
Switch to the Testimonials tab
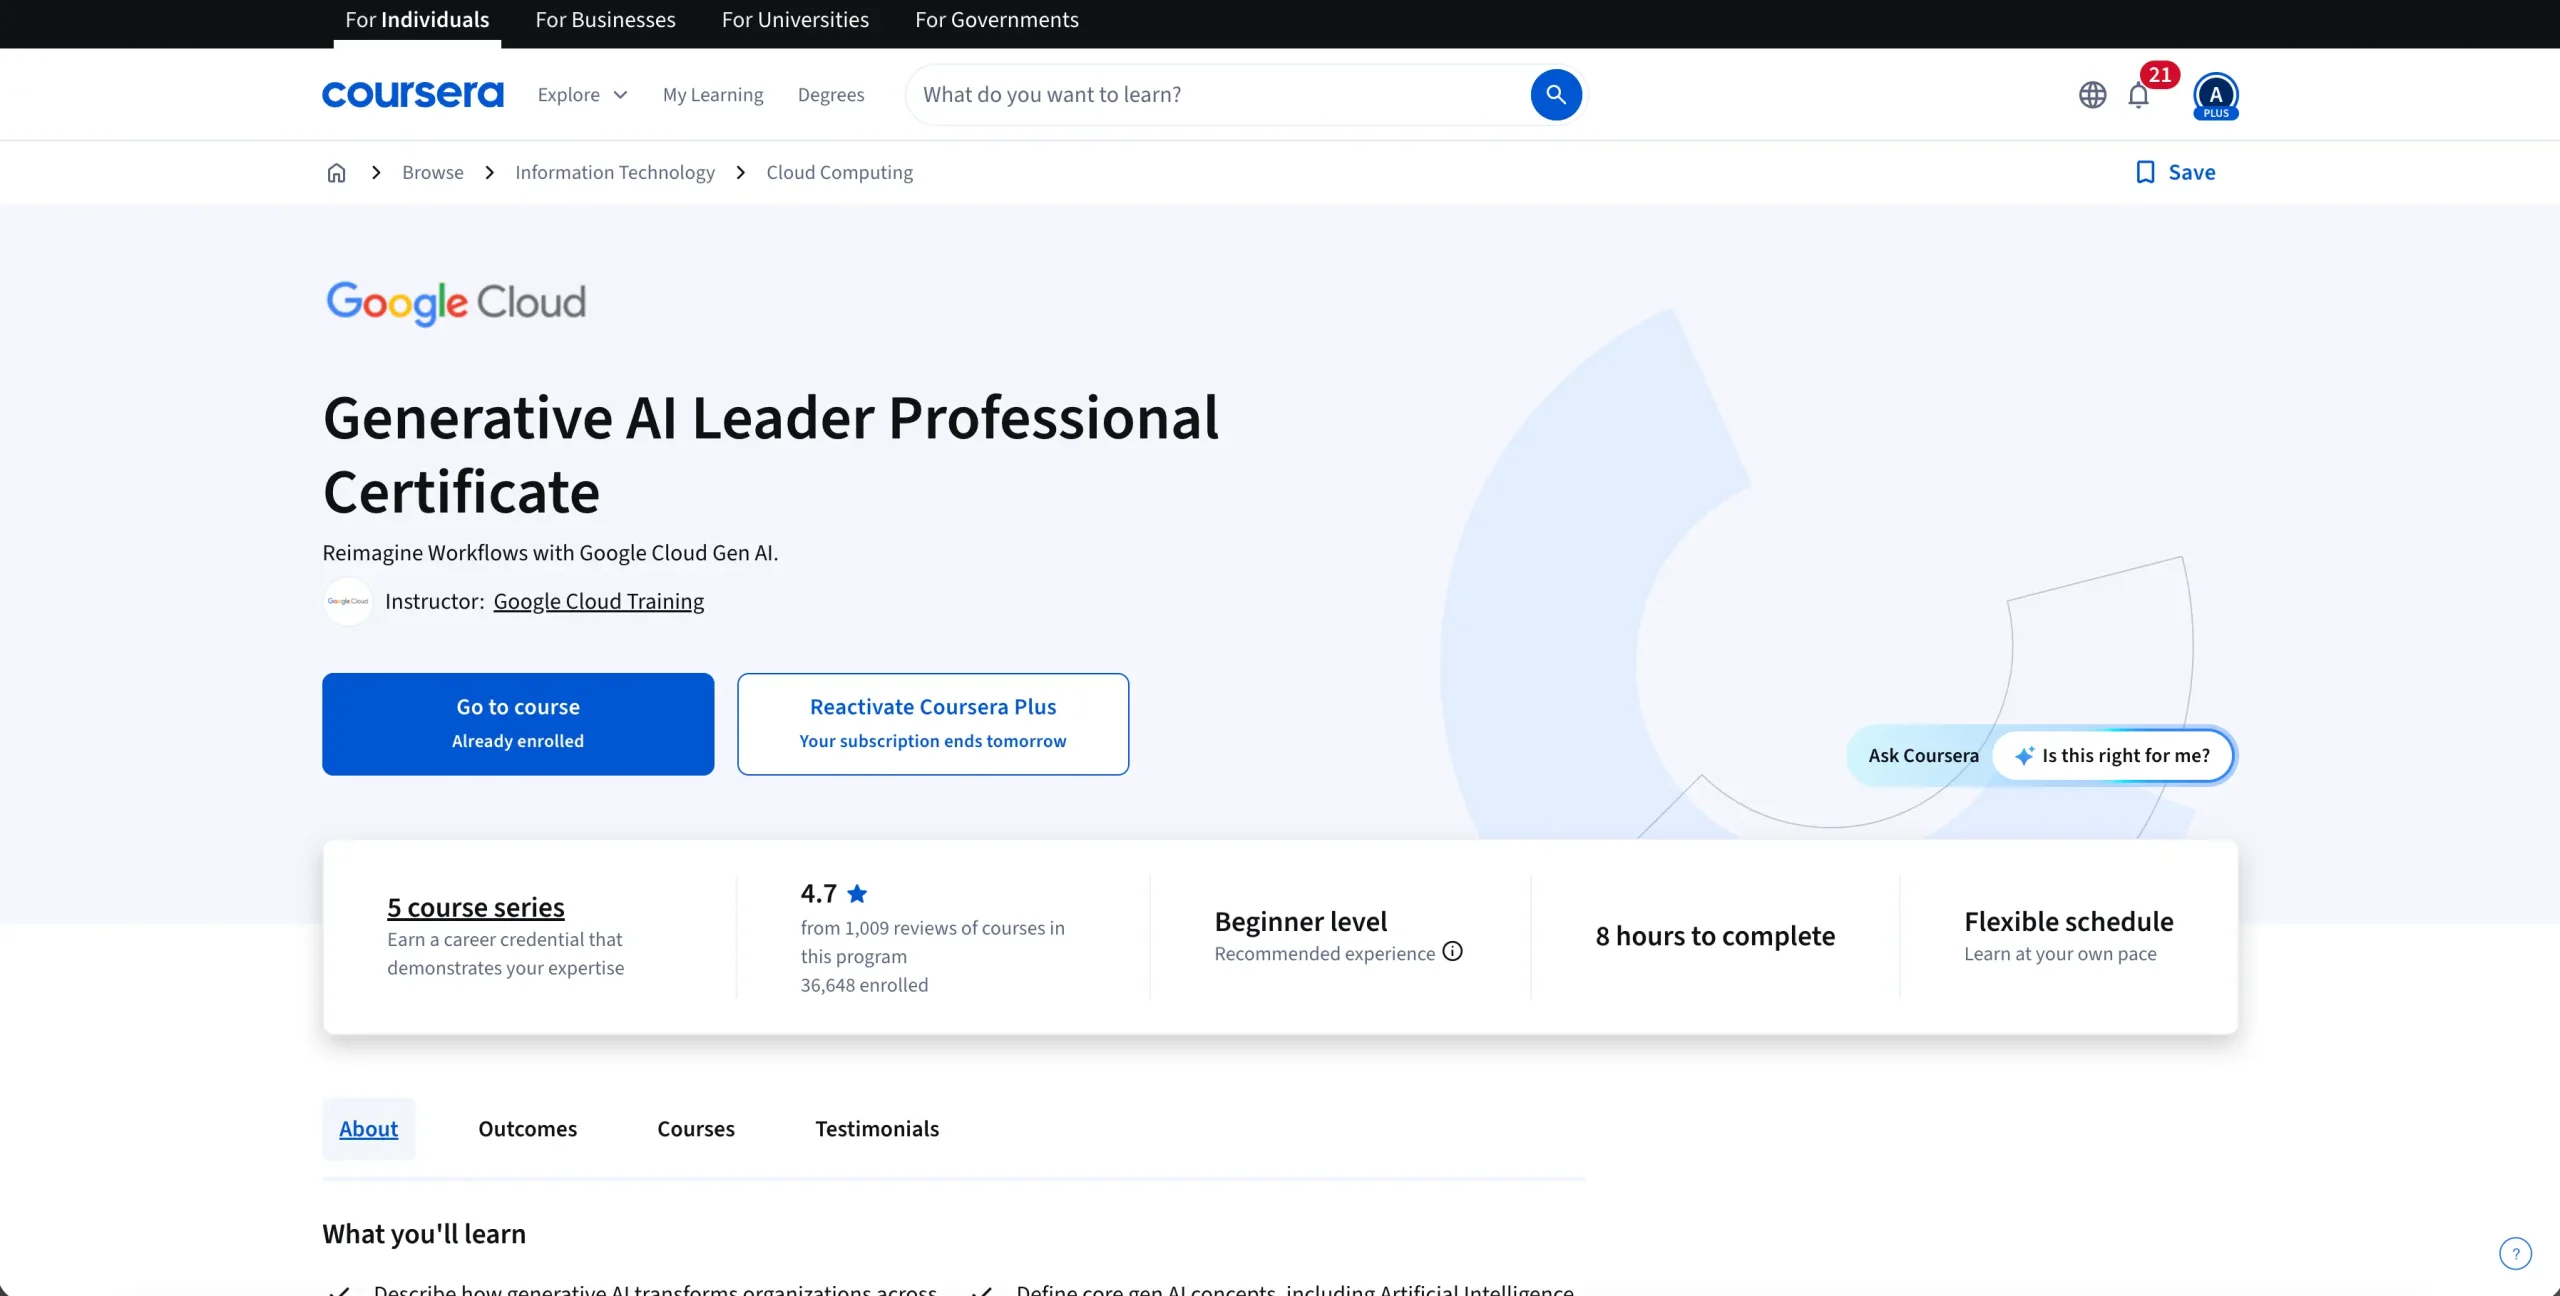877,1129
